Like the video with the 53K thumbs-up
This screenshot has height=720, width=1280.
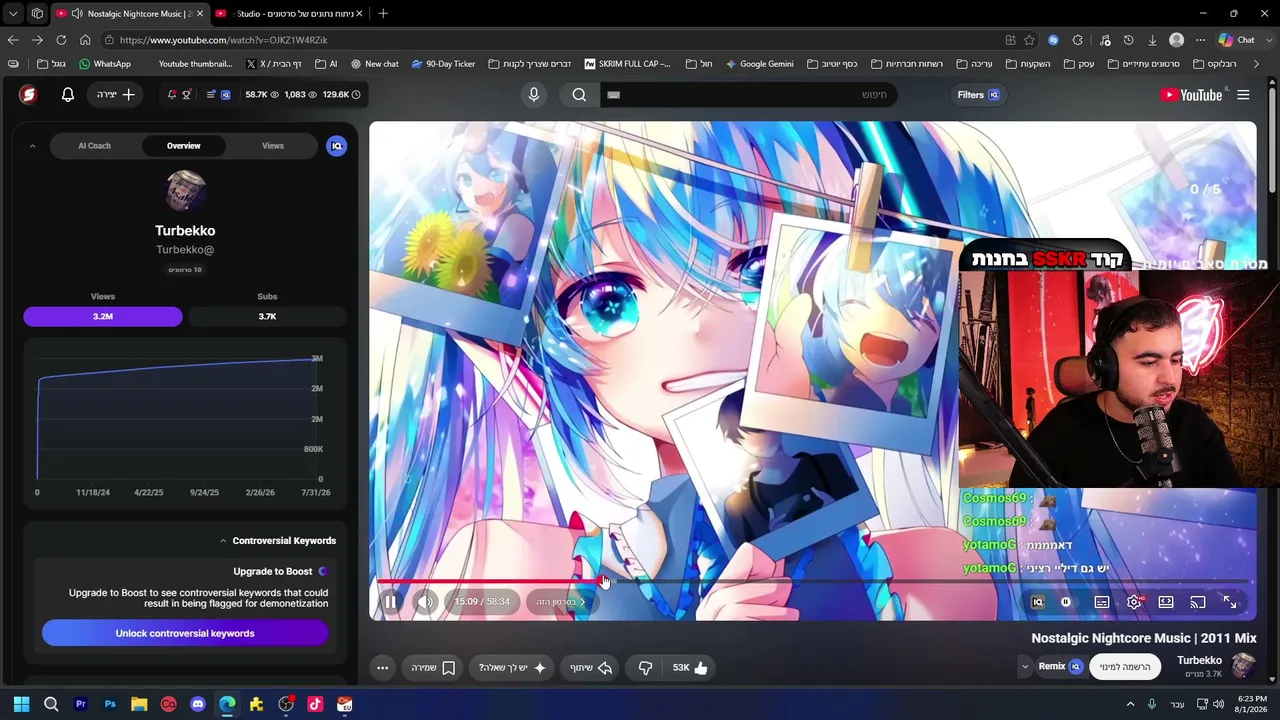[690, 668]
